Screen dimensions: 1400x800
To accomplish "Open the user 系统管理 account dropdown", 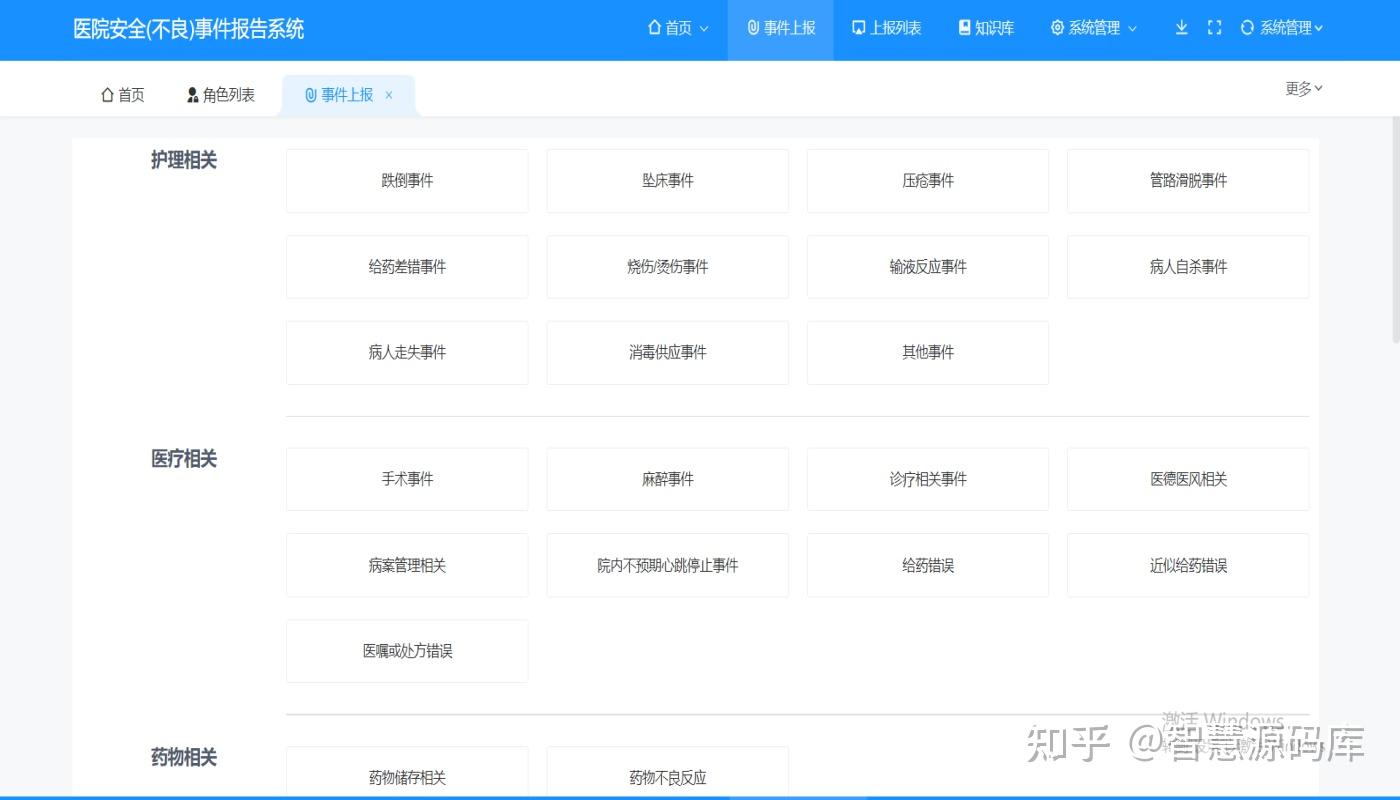I will tap(1282, 28).
